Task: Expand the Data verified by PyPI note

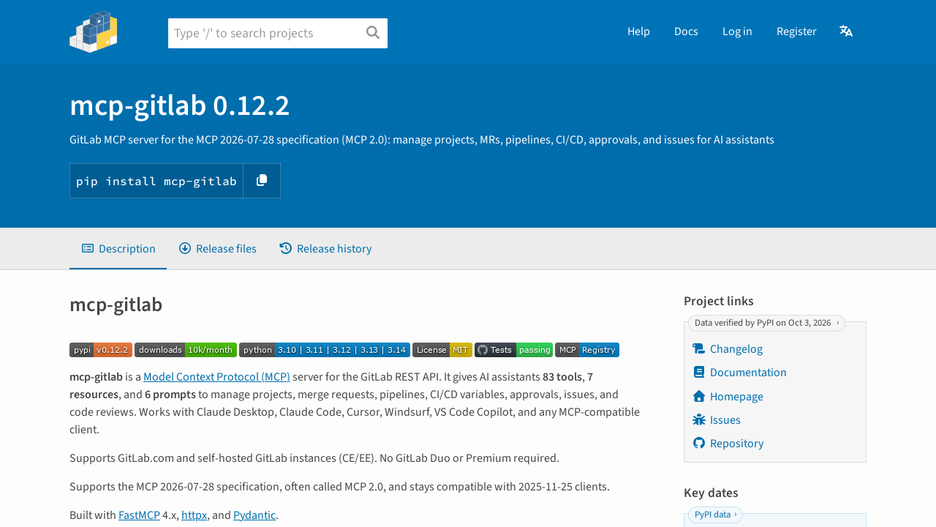Action: click(766, 323)
